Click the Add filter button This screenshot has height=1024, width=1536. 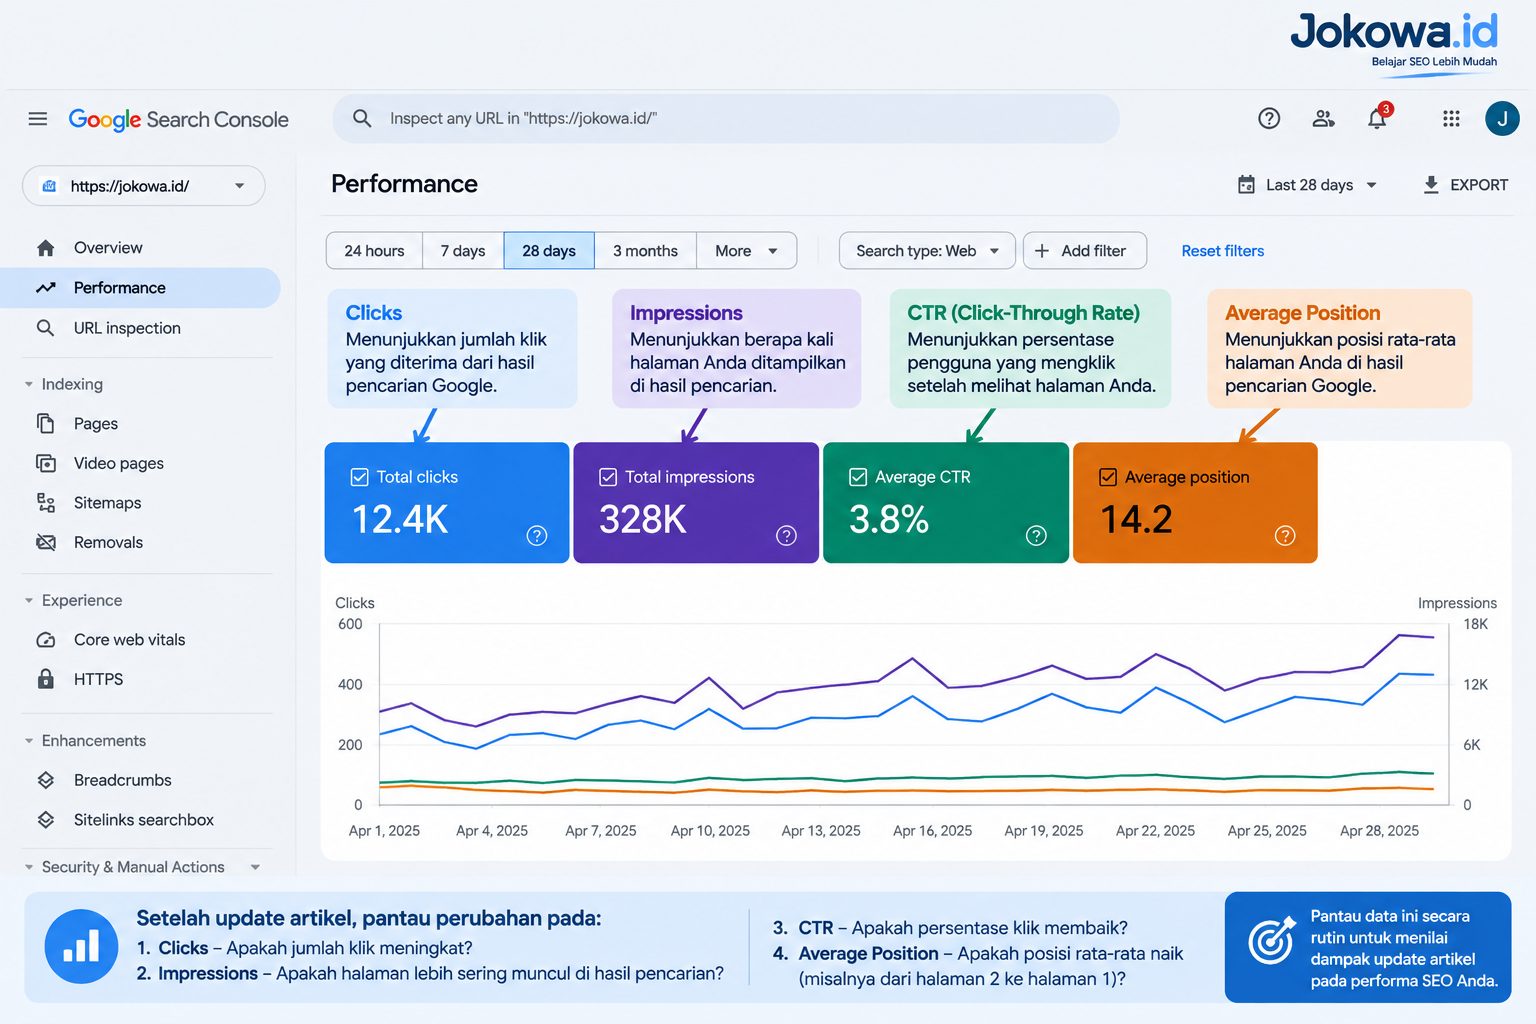[x=1085, y=251]
